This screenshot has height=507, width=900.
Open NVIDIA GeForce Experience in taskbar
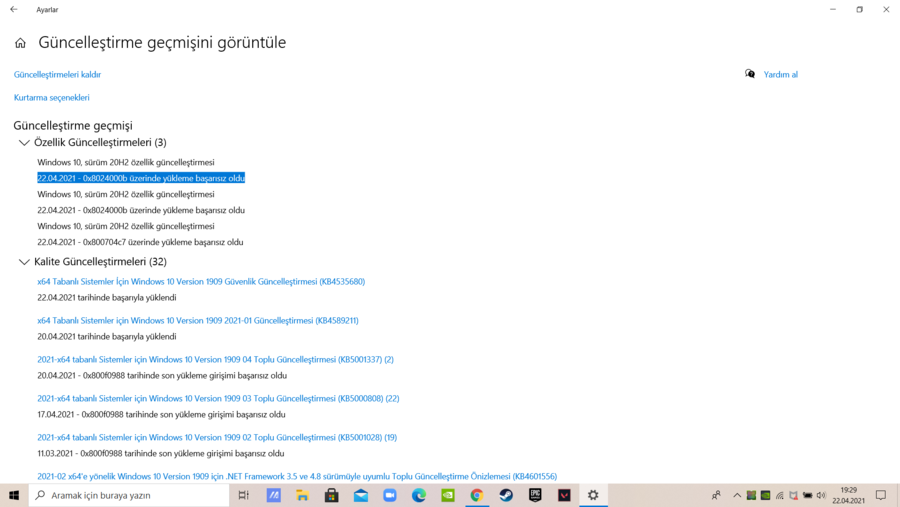(448, 495)
